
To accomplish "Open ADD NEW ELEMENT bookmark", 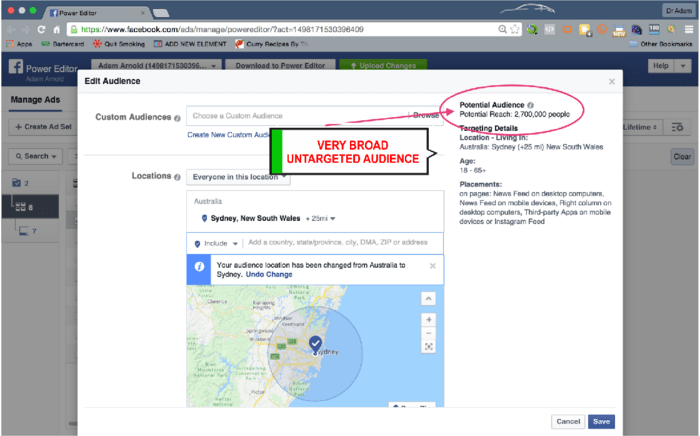I will point(190,44).
